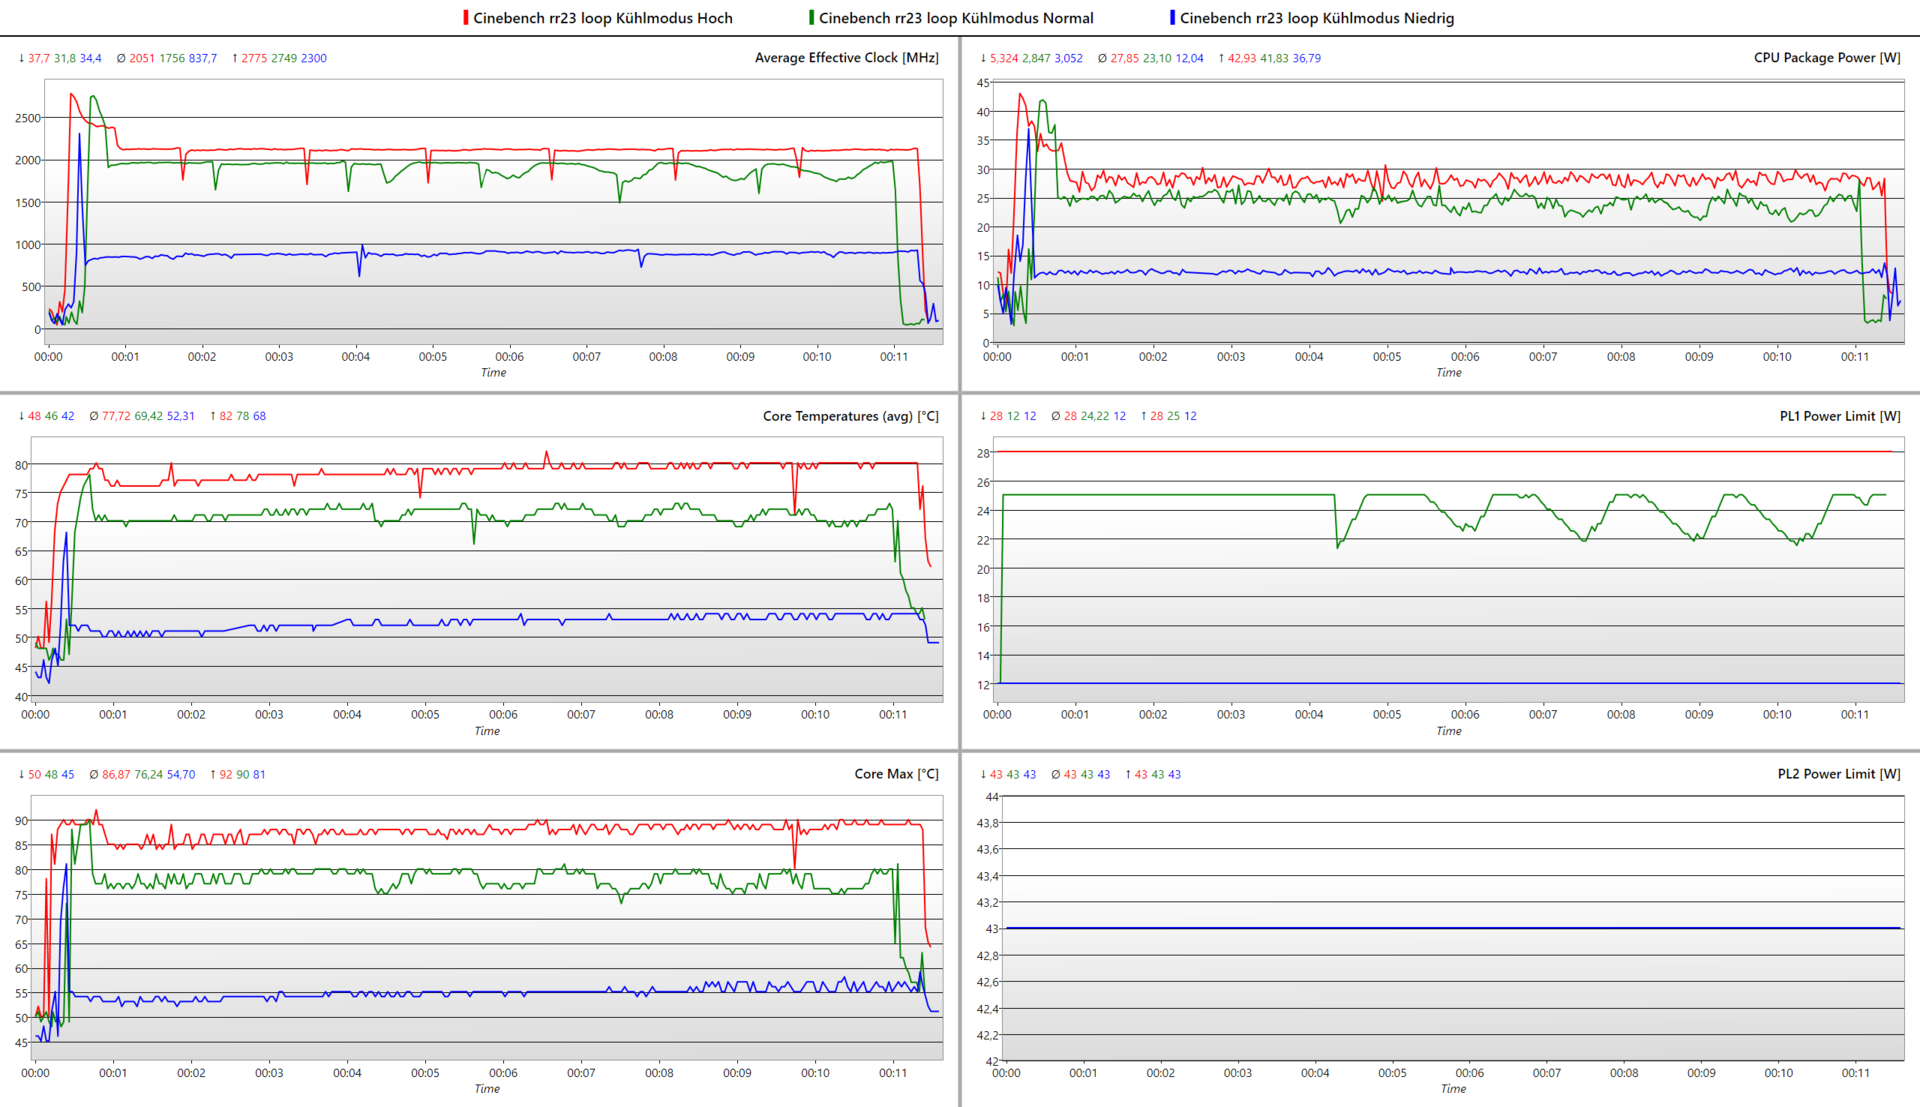Click the Time axis label under PL2 Power Limit chart
Viewport: 1920px width, 1107px height.
(x=1453, y=1089)
